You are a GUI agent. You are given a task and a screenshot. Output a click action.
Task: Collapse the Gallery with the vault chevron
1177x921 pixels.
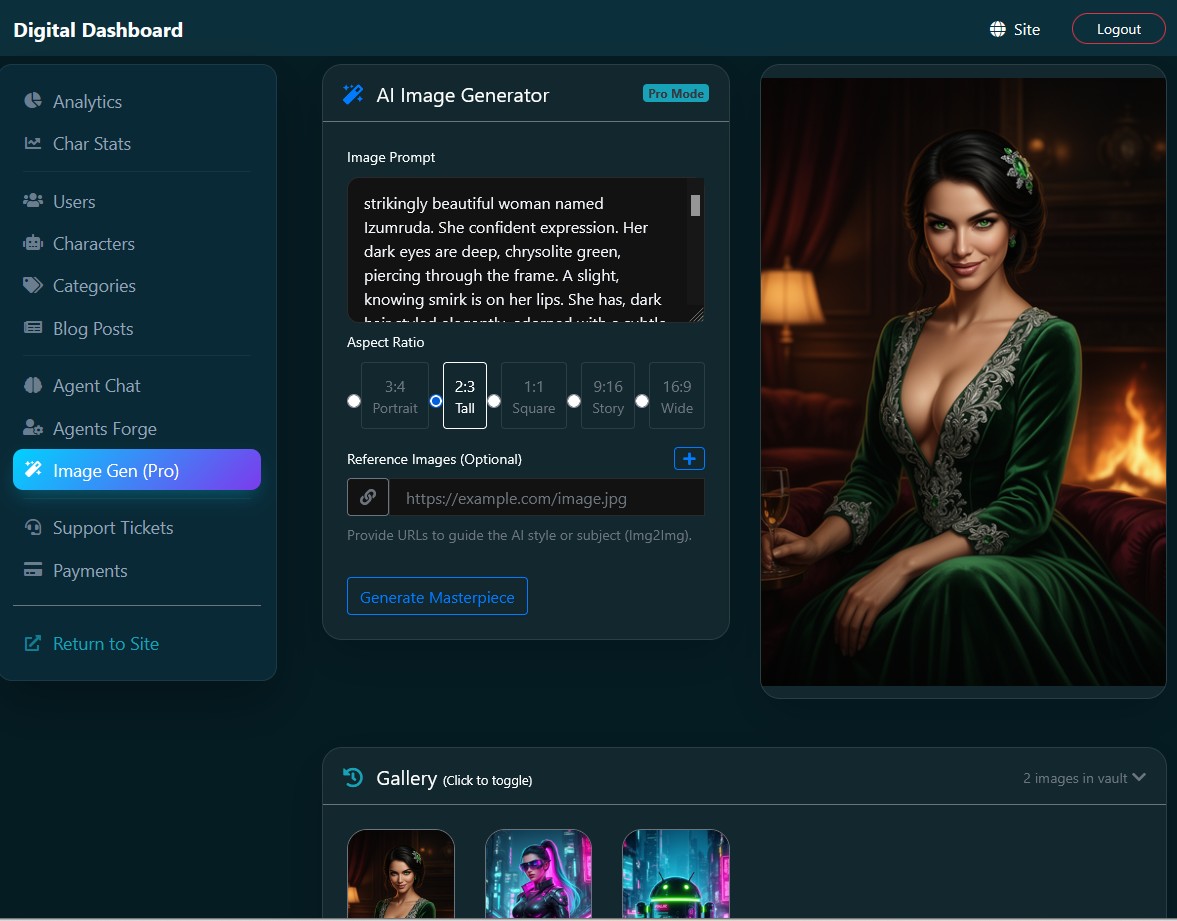click(x=1138, y=777)
